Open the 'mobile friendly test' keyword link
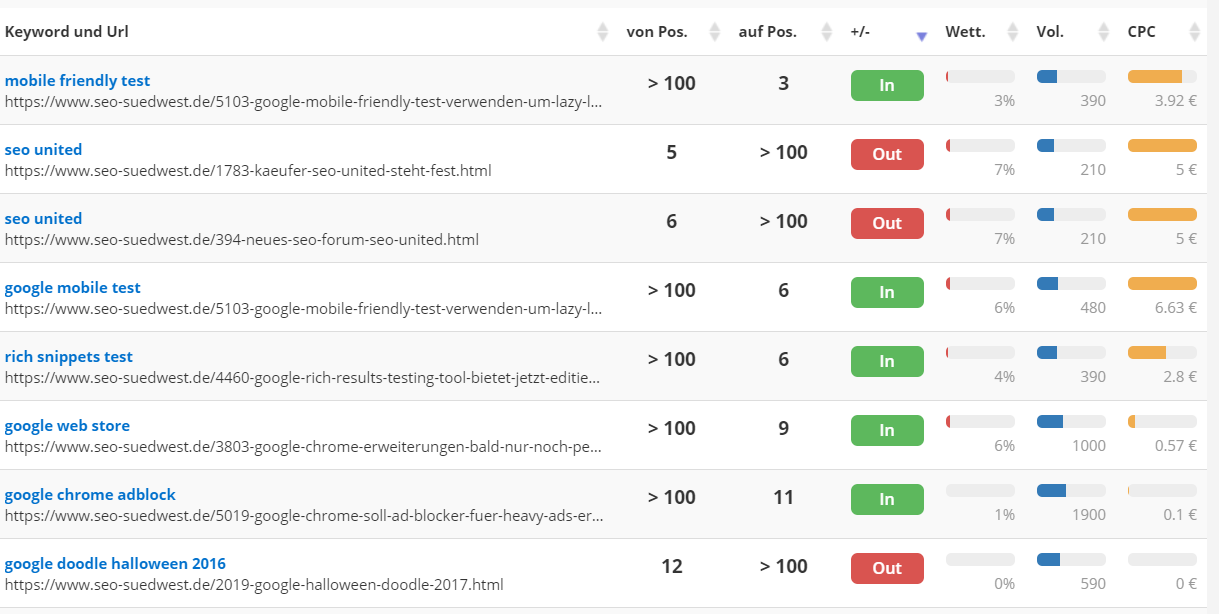Viewport: 1219px width, 614px height. click(x=77, y=81)
